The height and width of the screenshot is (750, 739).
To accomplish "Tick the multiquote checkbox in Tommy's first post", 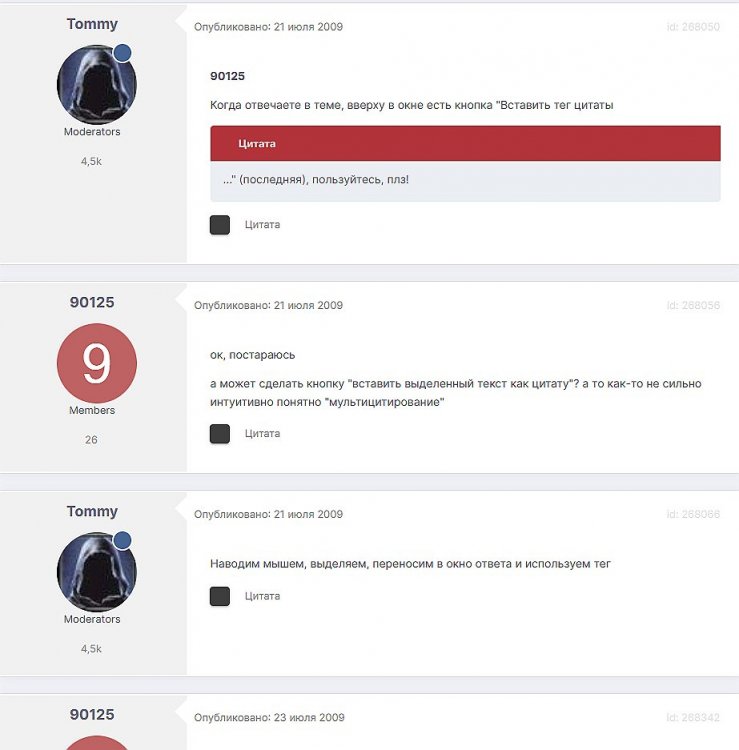I will tap(220, 225).
